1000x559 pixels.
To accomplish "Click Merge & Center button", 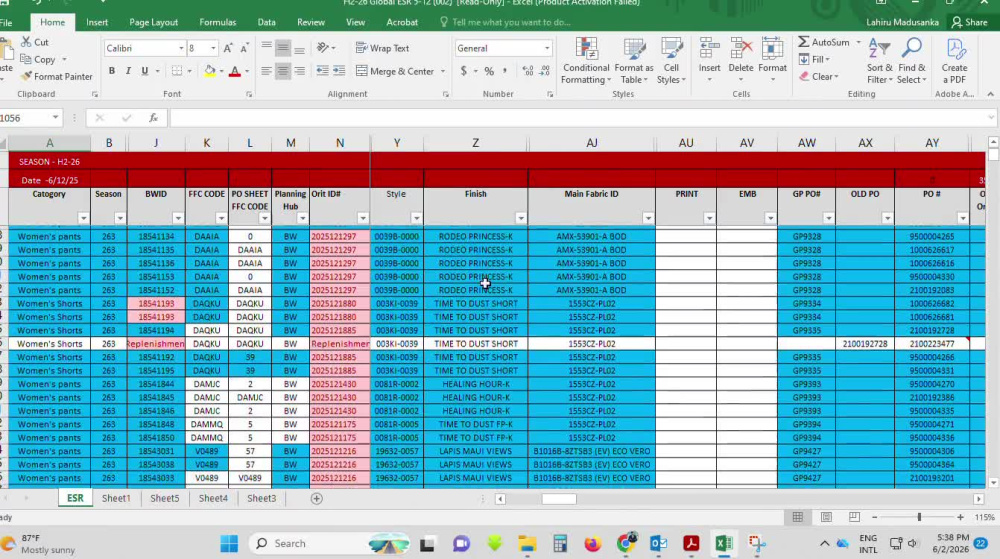I will pyautogui.click(x=395, y=71).
